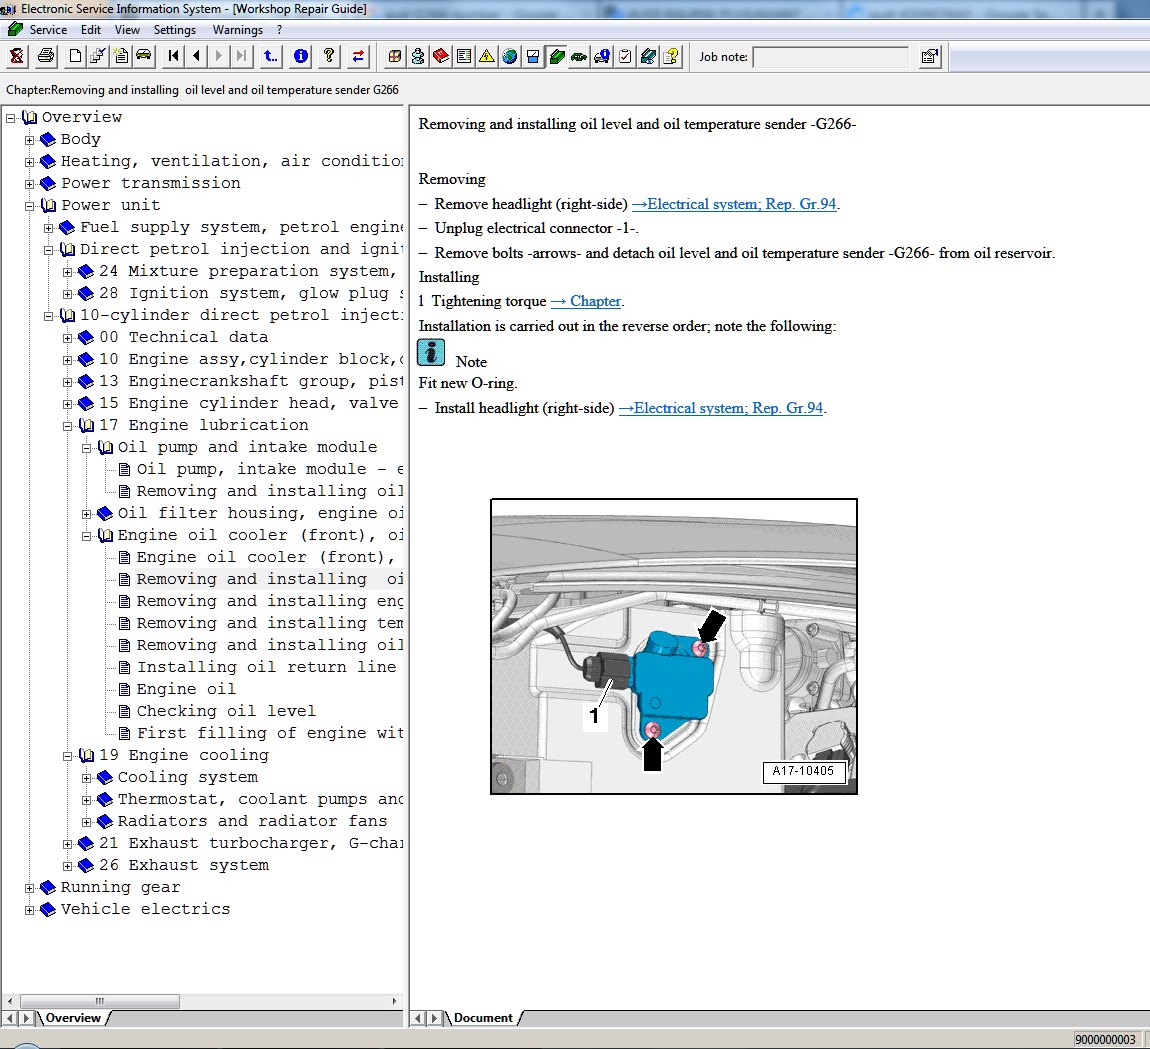
Task: Expand Oil filter housing node
Action: click(87, 514)
